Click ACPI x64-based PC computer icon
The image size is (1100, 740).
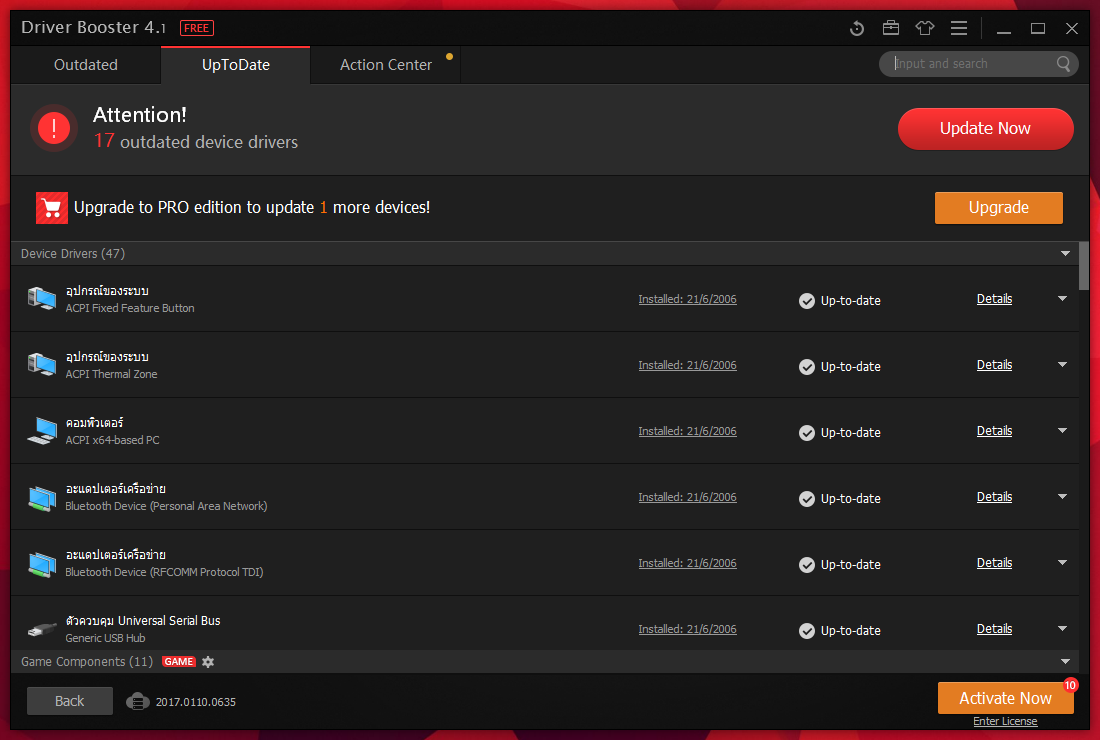pos(42,431)
